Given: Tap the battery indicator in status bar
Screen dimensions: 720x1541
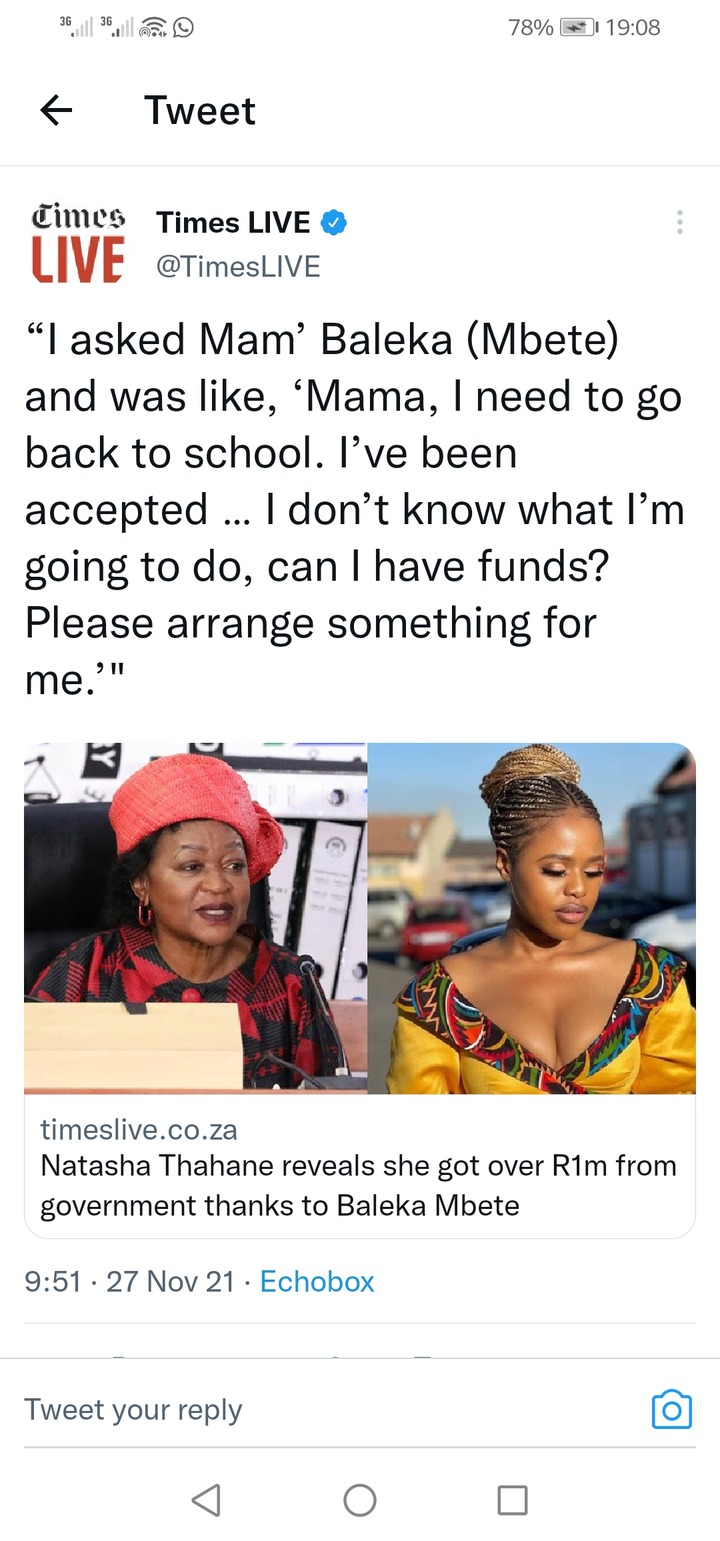Looking at the screenshot, I should click(x=578, y=28).
